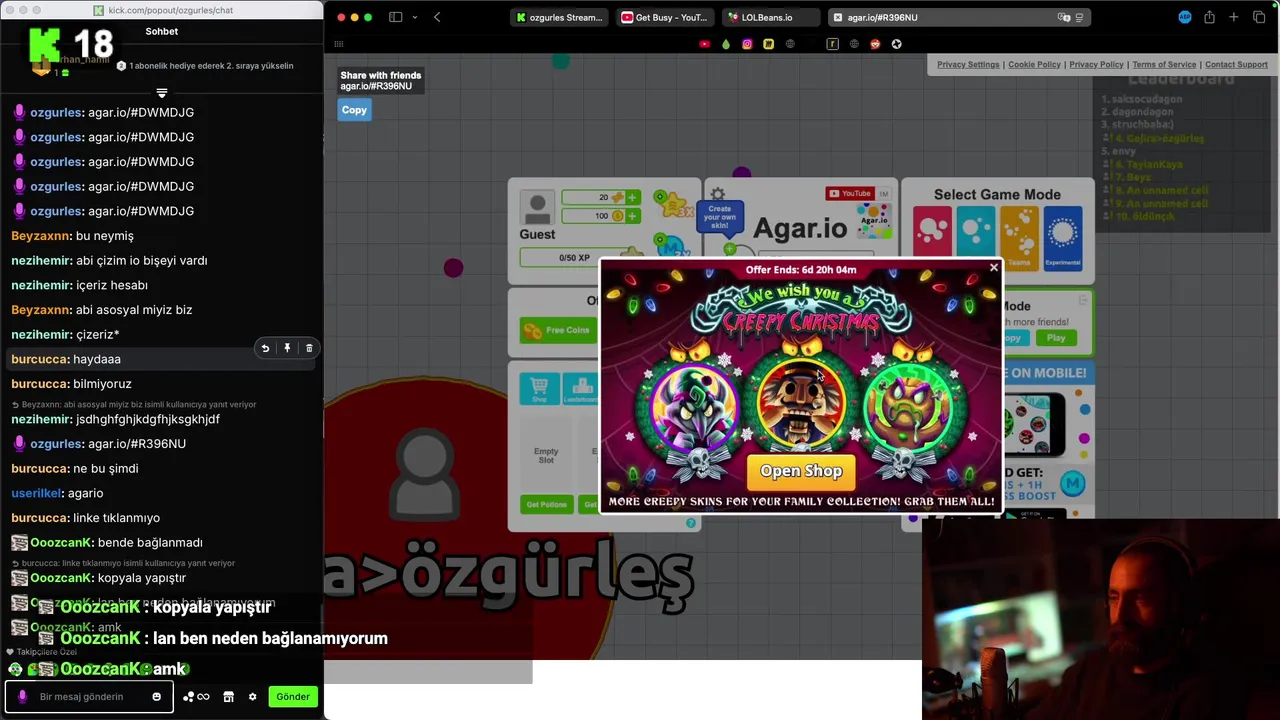Select the pink FFA game mode
The width and height of the screenshot is (1280, 720).
pyautogui.click(x=932, y=238)
